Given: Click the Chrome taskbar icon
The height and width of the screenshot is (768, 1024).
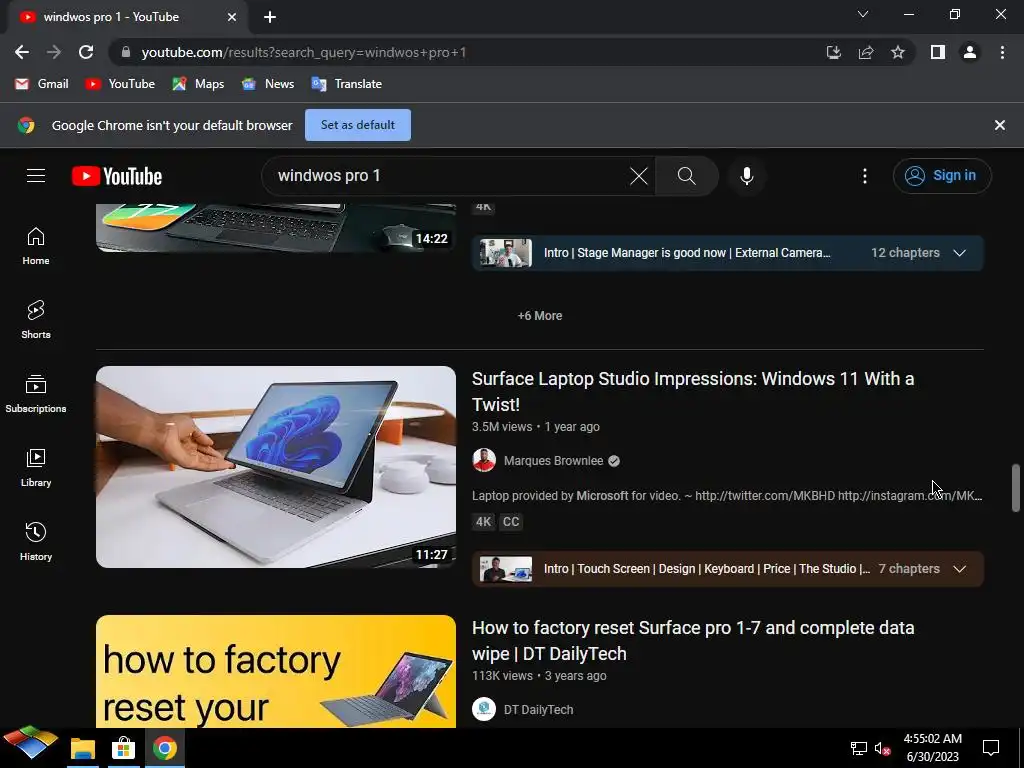Looking at the screenshot, I should (165, 748).
